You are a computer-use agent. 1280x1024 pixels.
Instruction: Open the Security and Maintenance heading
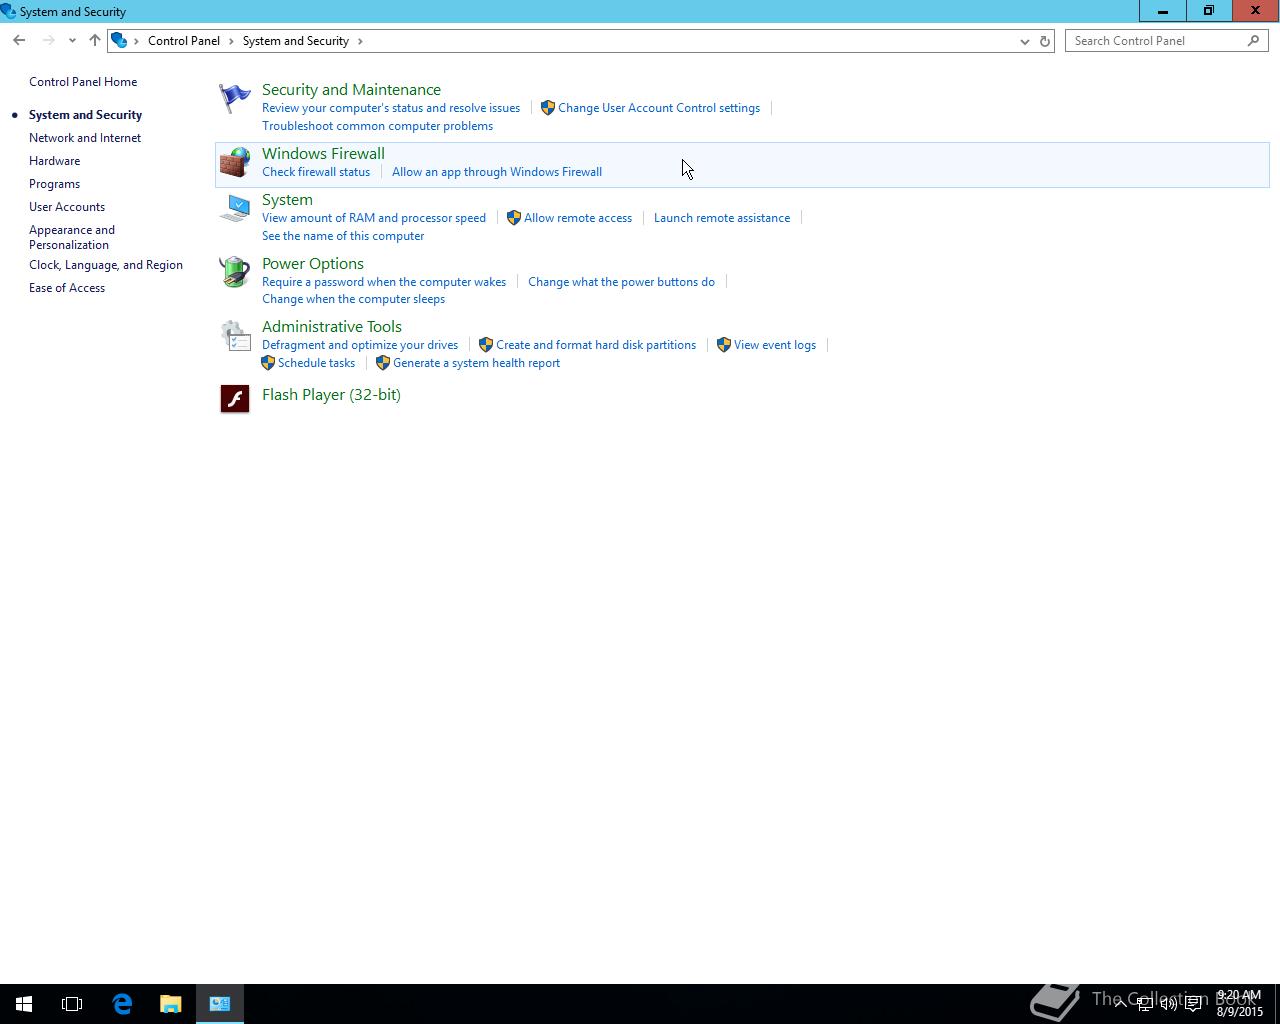351,90
